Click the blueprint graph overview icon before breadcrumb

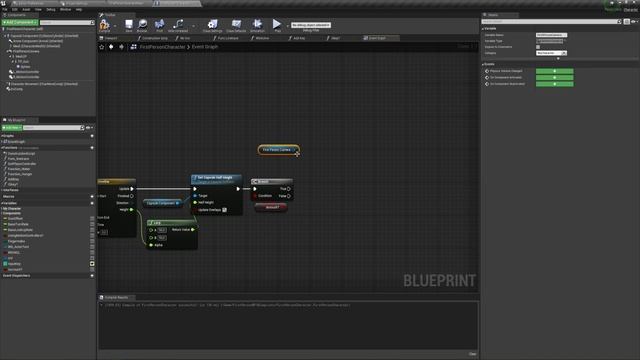[x=133, y=47]
